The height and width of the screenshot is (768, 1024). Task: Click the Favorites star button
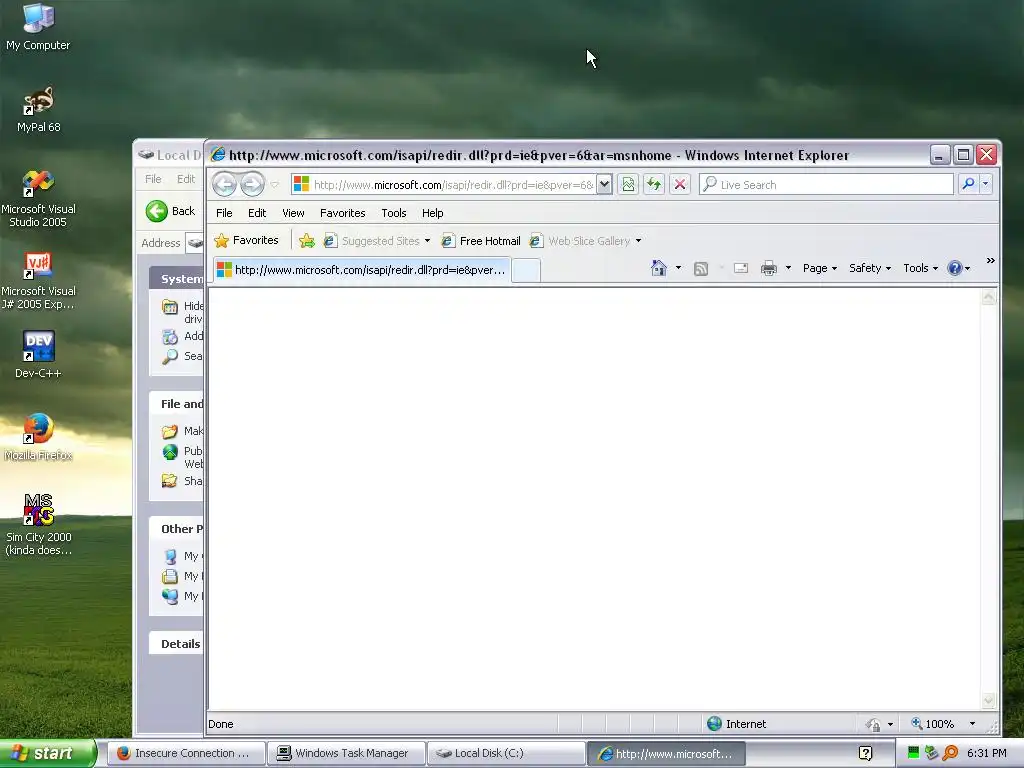(246, 240)
